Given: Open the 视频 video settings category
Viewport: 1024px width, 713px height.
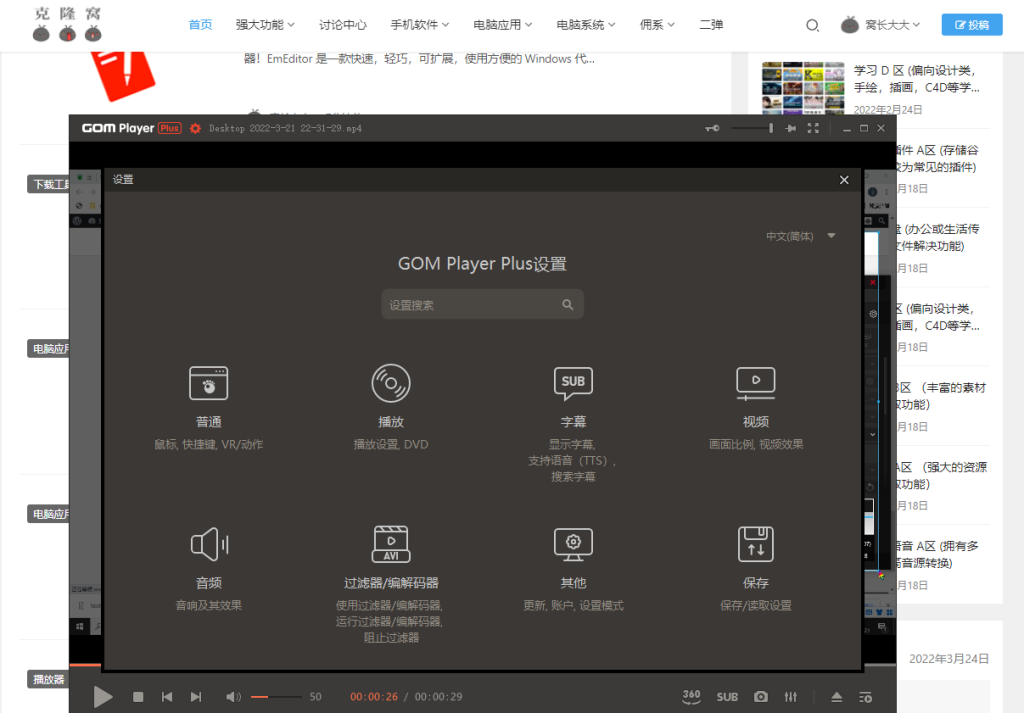Looking at the screenshot, I should tap(756, 409).
